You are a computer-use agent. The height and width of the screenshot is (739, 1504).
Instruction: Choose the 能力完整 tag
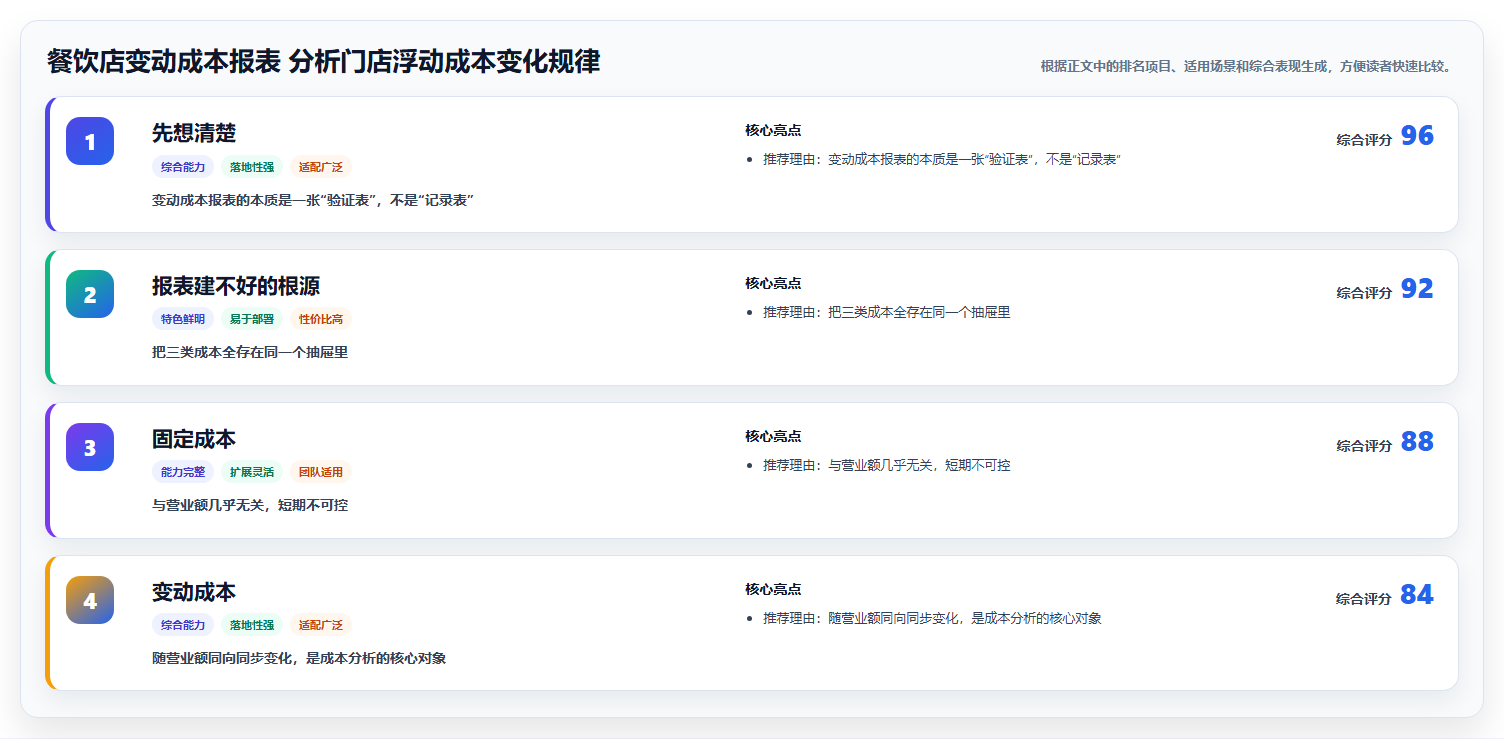(x=183, y=472)
